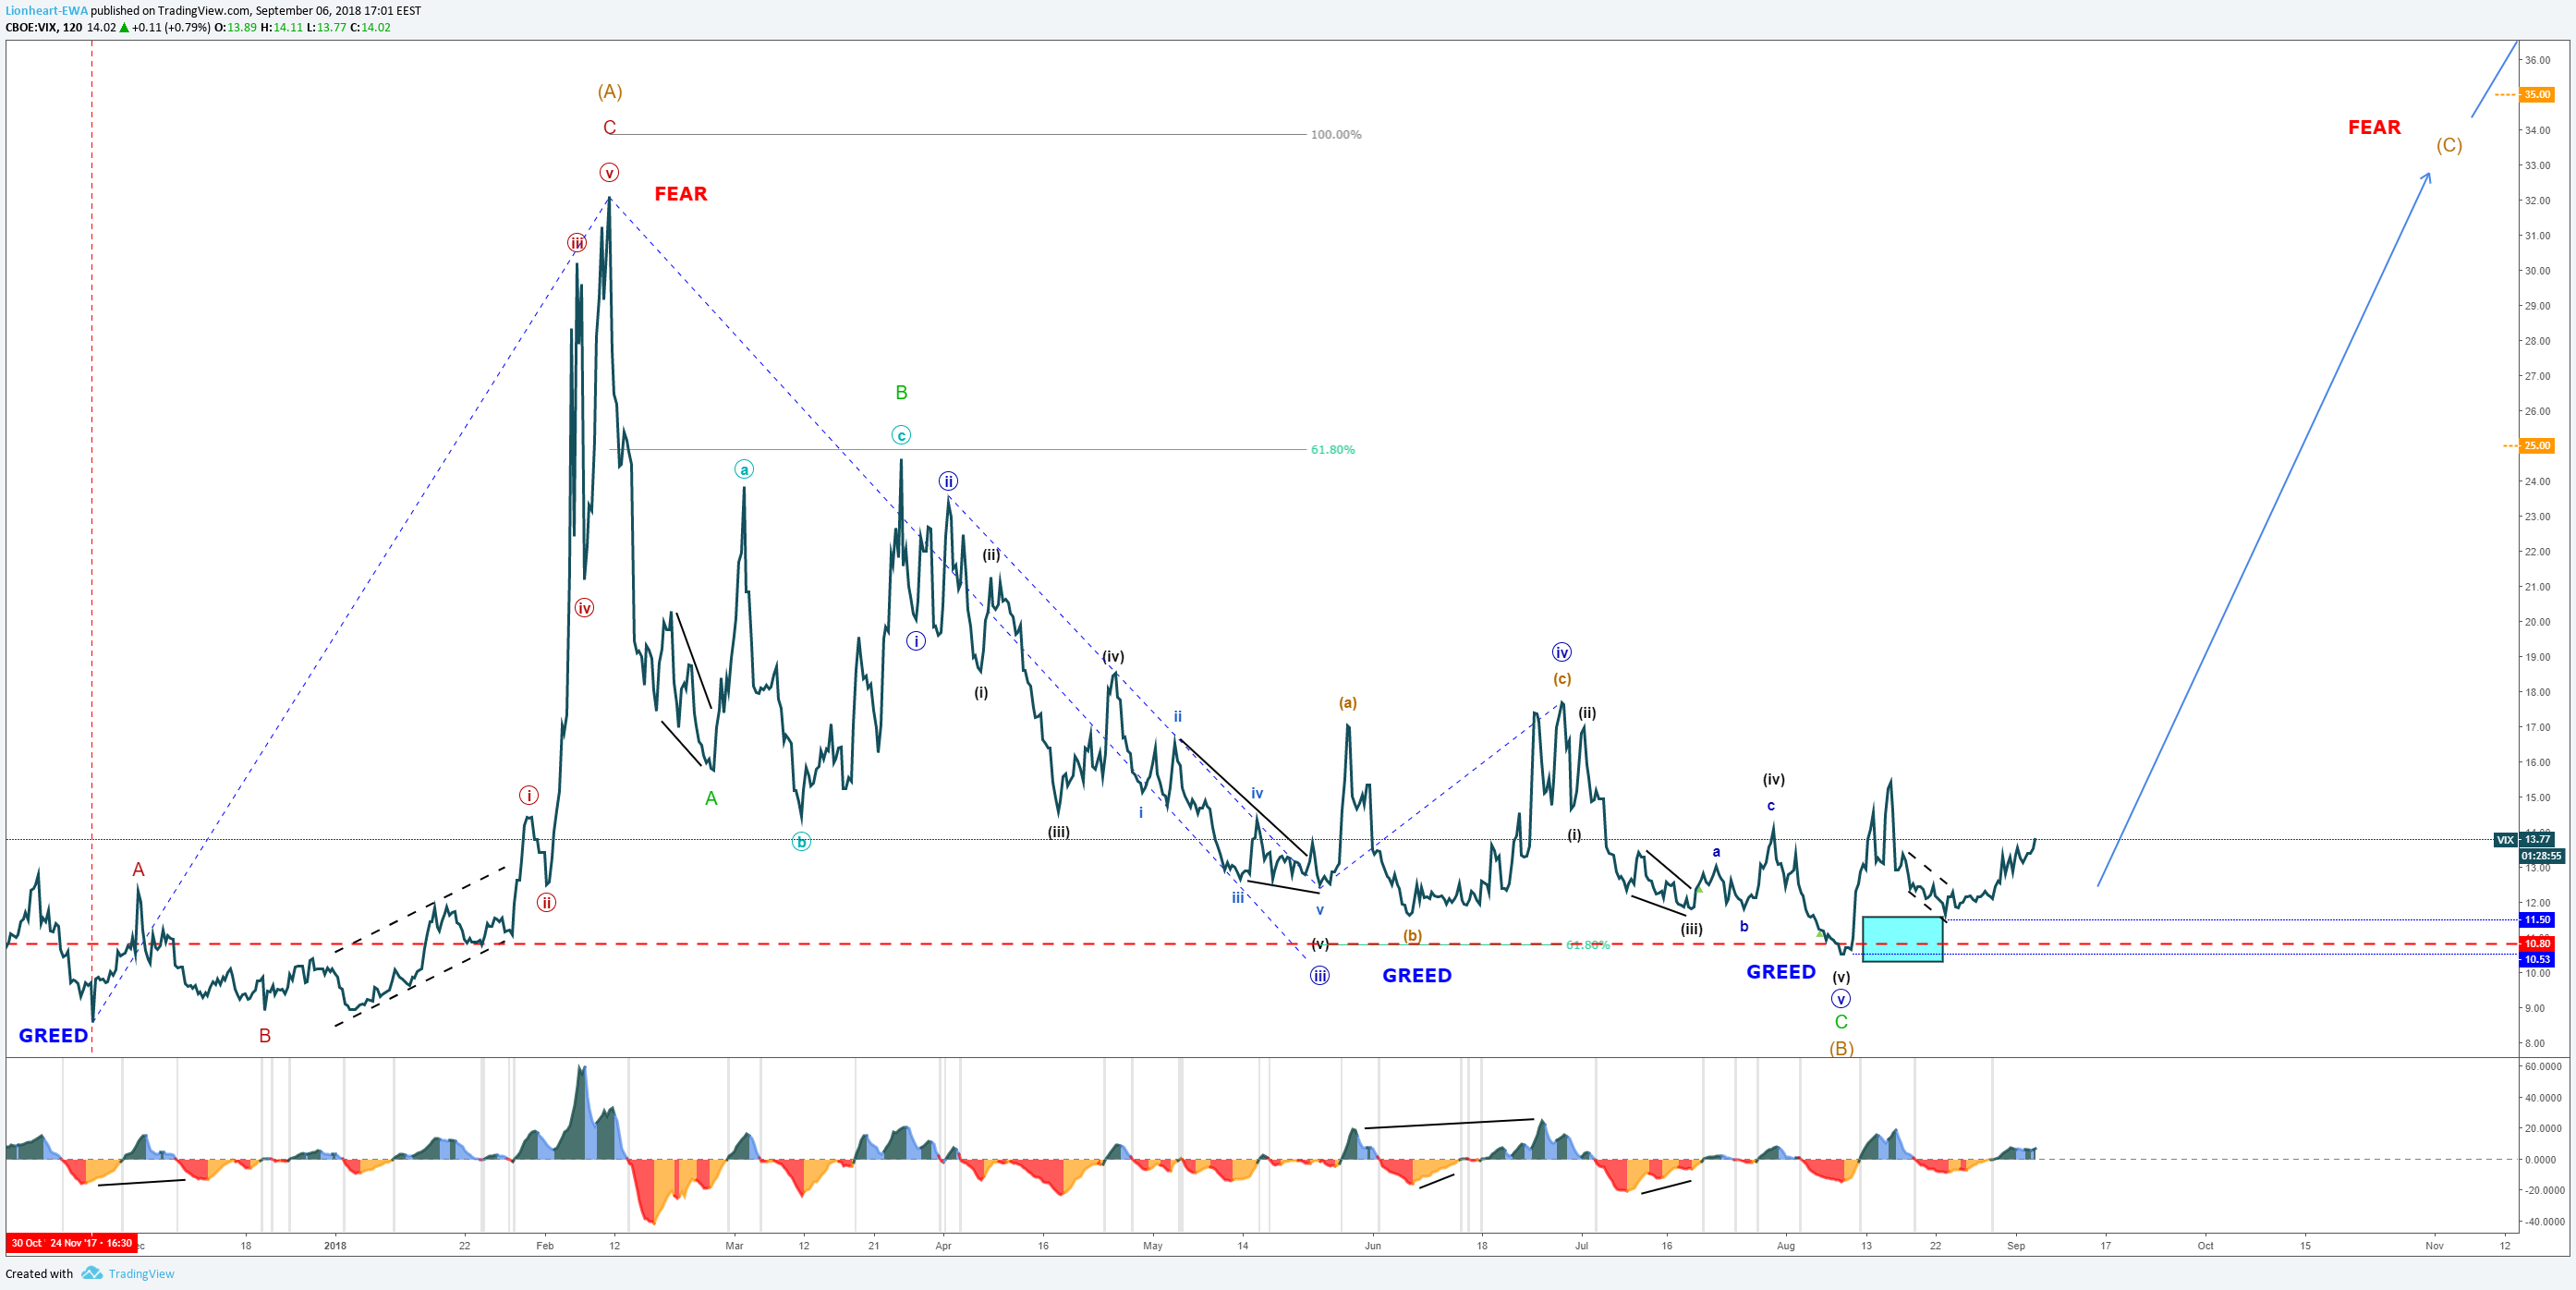The image size is (2576, 1290).
Task: Select the orange (B) label below green C
Action: [1841, 1048]
